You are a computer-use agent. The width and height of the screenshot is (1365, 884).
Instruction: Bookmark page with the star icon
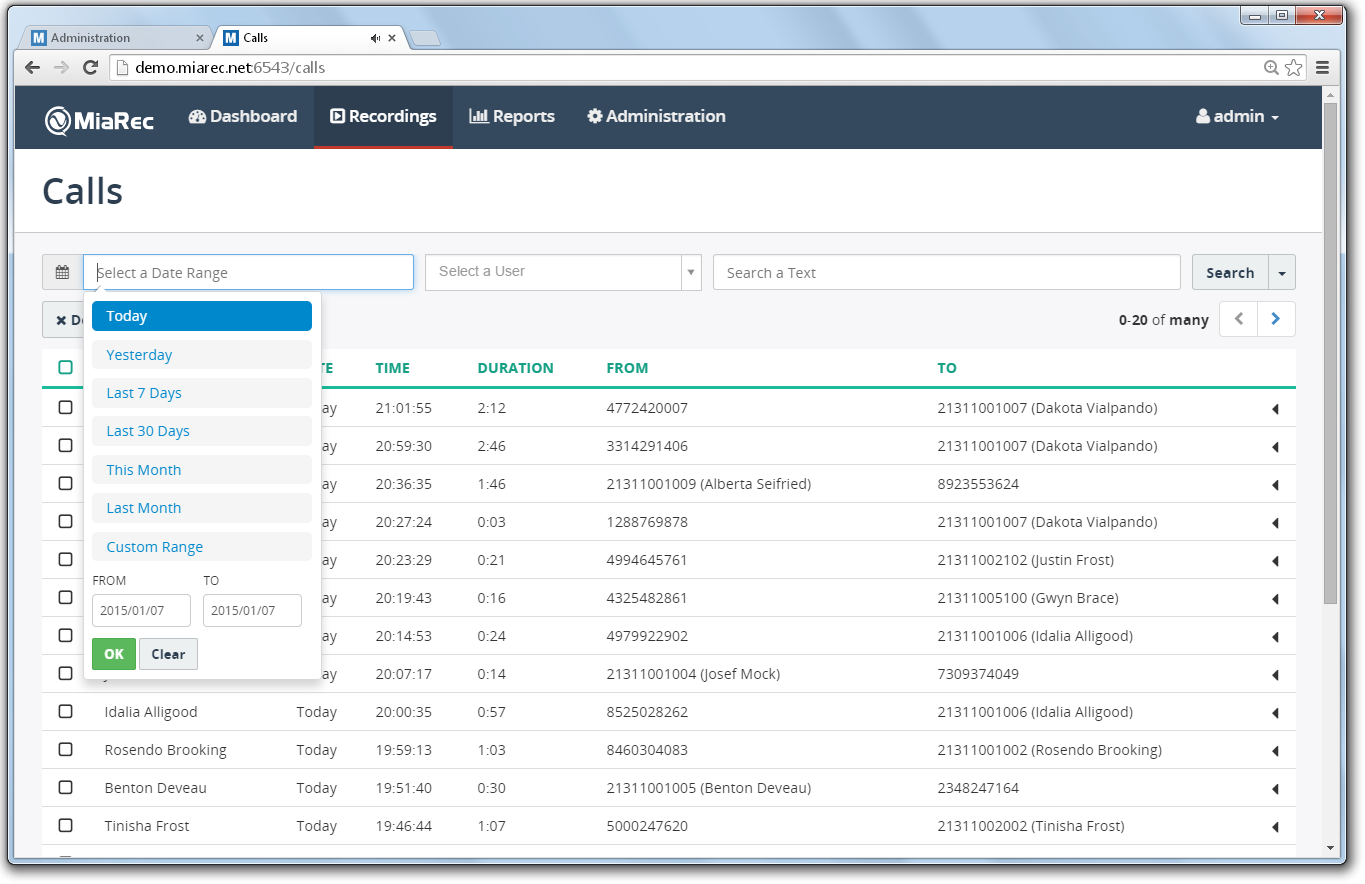pyautogui.click(x=1293, y=68)
